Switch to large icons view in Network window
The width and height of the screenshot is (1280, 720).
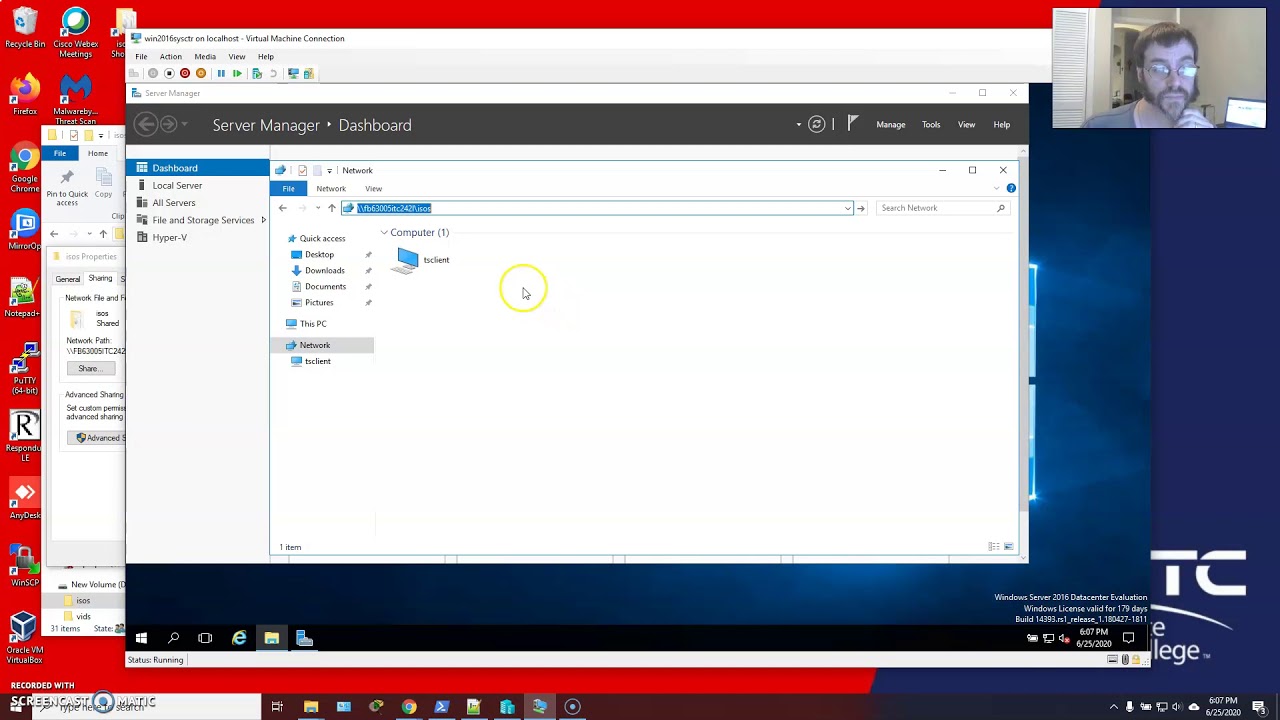click(1008, 547)
